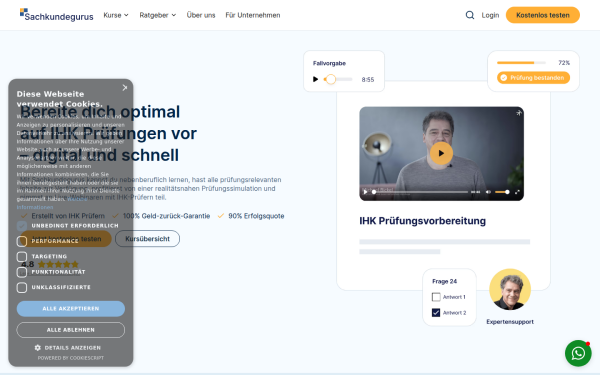Open the Über uns page

click(201, 15)
